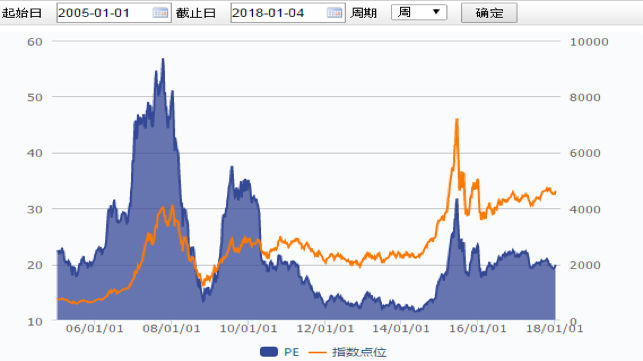Click right axis value 6000

pos(585,153)
